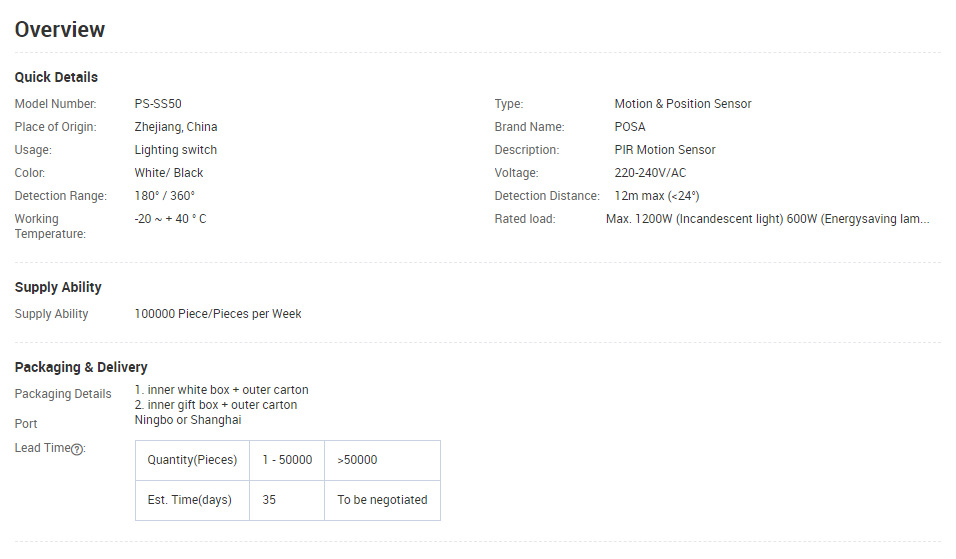This screenshot has width=956, height=559.
Task: Click the Packaging & Delivery heading
Action: click(x=81, y=367)
